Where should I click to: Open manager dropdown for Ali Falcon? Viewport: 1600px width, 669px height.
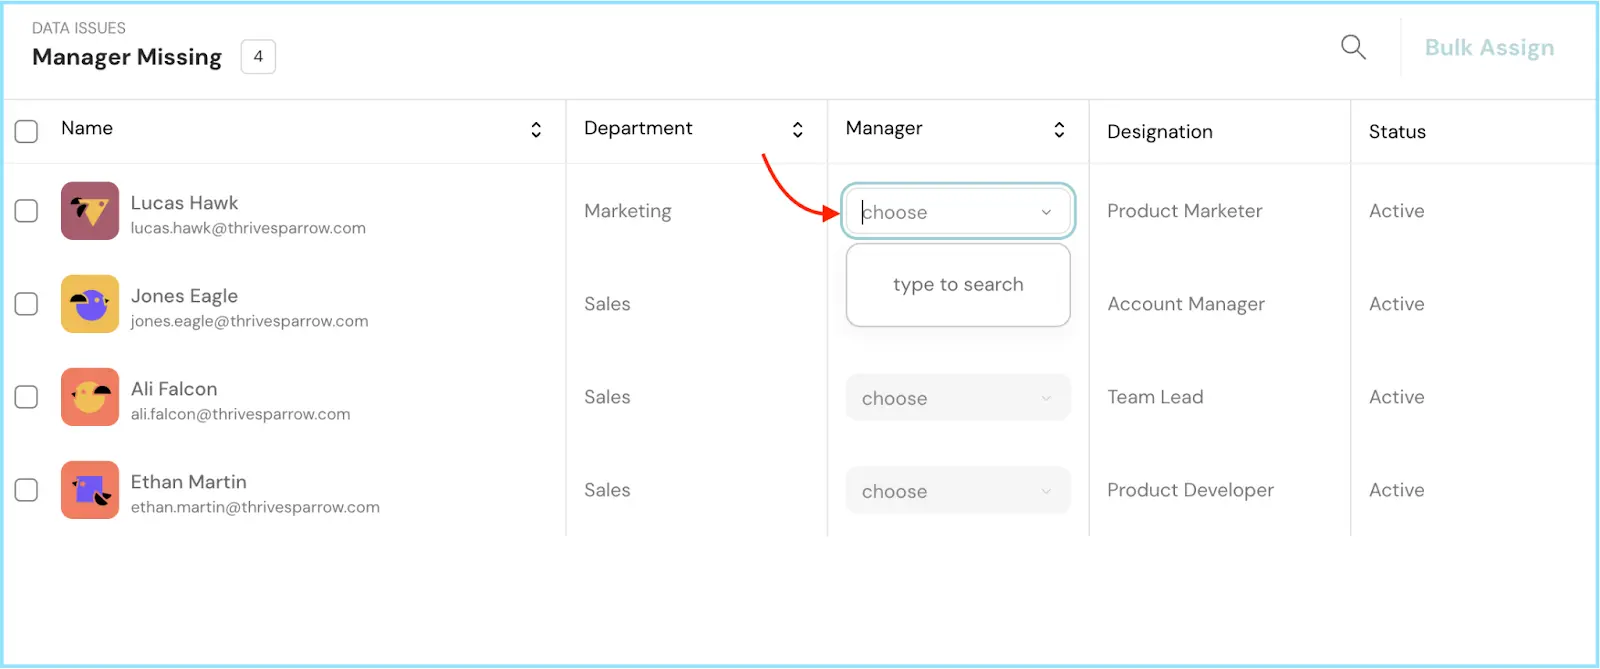tap(957, 398)
